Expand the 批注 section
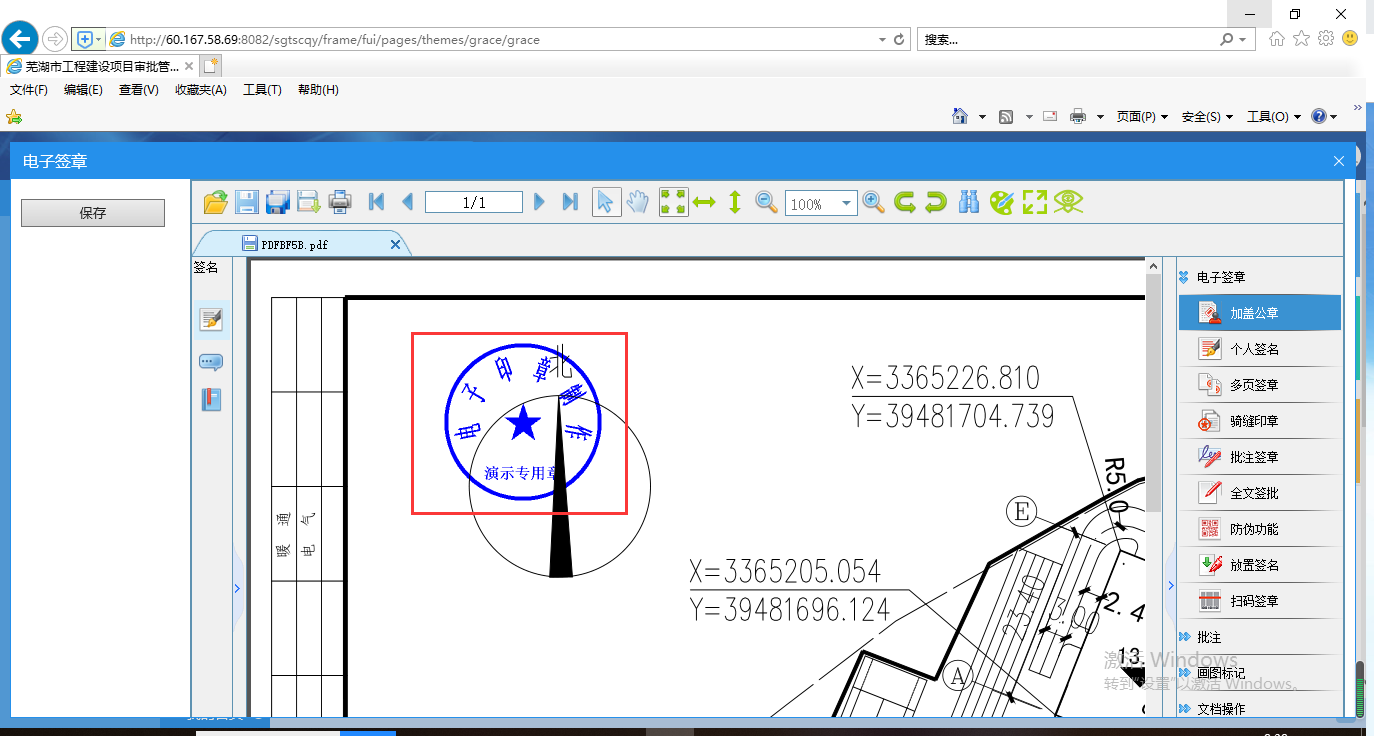This screenshot has width=1374, height=736. 1208,637
